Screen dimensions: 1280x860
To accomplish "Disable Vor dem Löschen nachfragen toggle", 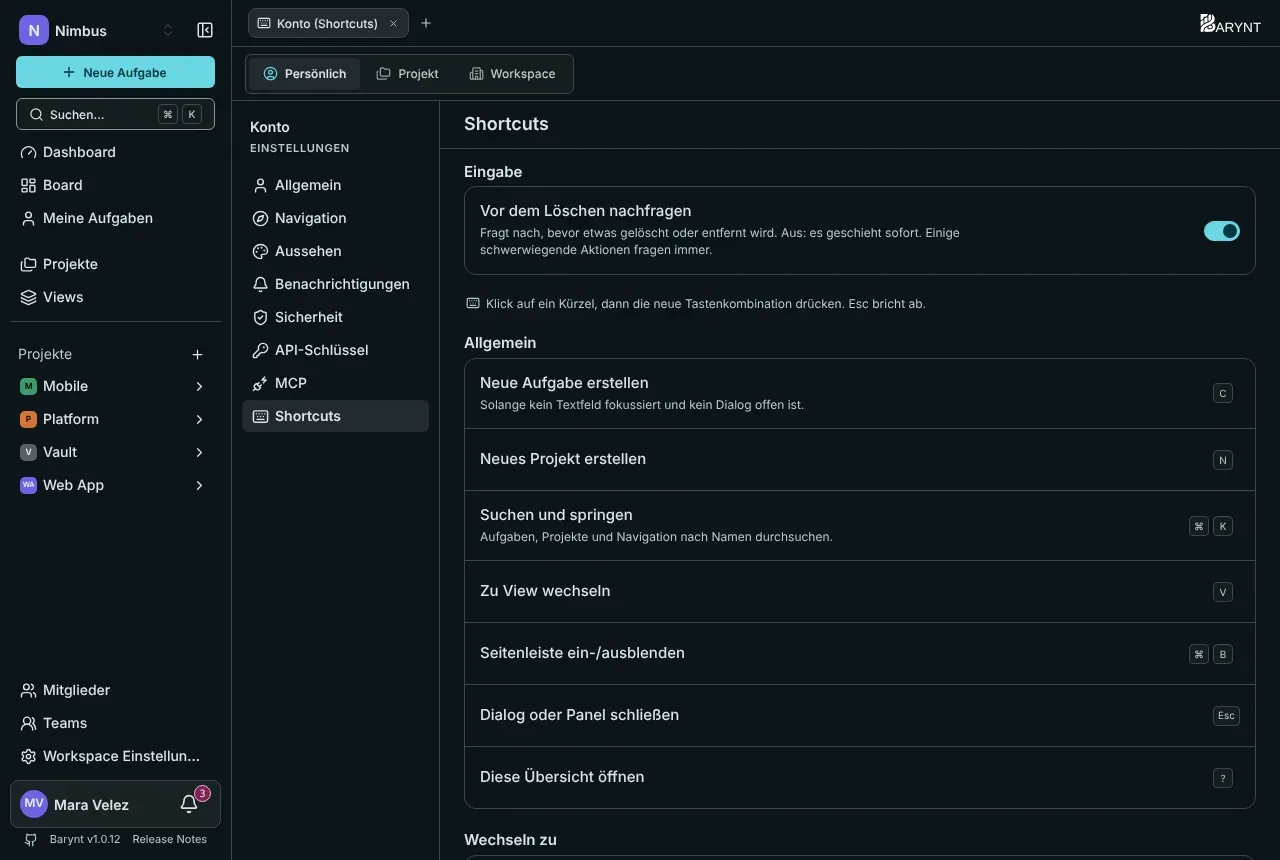I will point(1222,231).
